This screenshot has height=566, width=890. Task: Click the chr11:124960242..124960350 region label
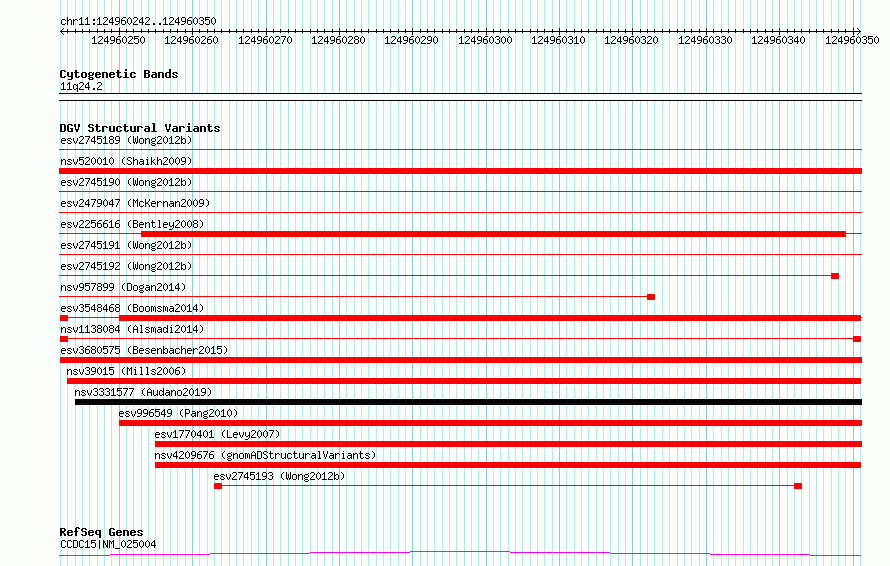[x=138, y=21]
